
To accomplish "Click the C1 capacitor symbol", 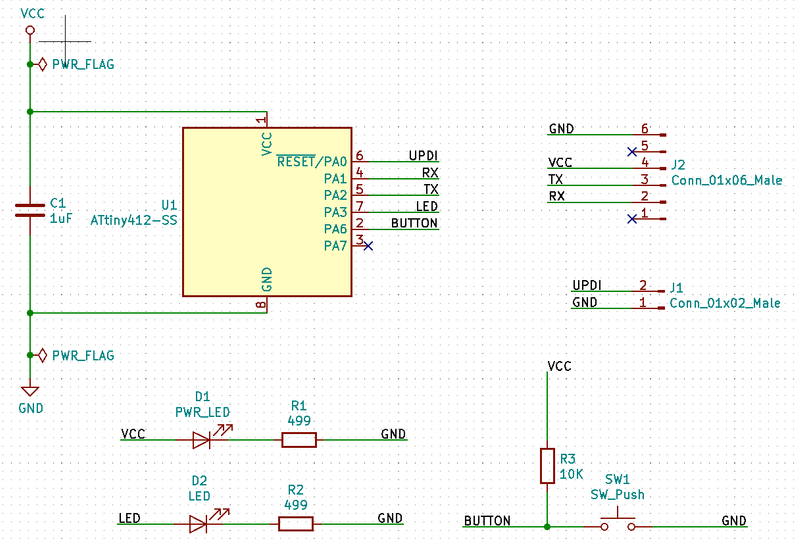I will [x=30, y=210].
